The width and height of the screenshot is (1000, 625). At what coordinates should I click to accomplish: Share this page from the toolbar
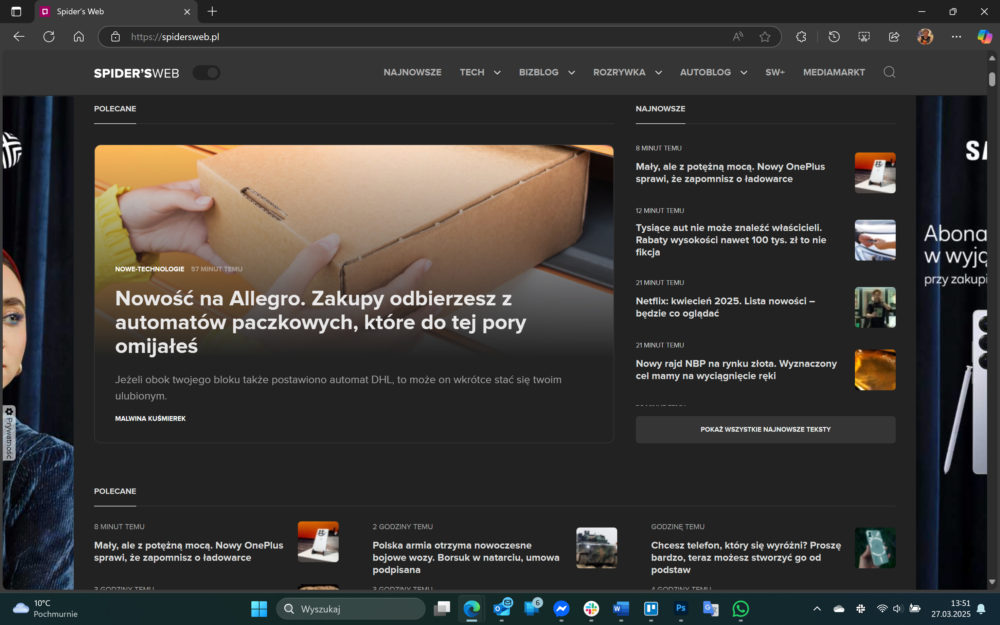coord(894,37)
